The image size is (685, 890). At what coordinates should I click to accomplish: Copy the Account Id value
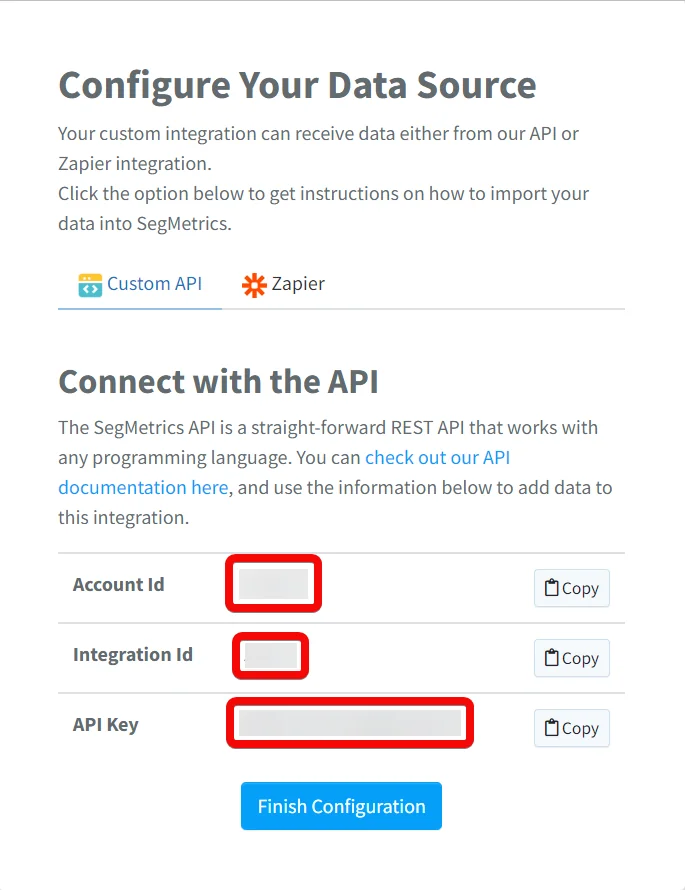coord(571,588)
